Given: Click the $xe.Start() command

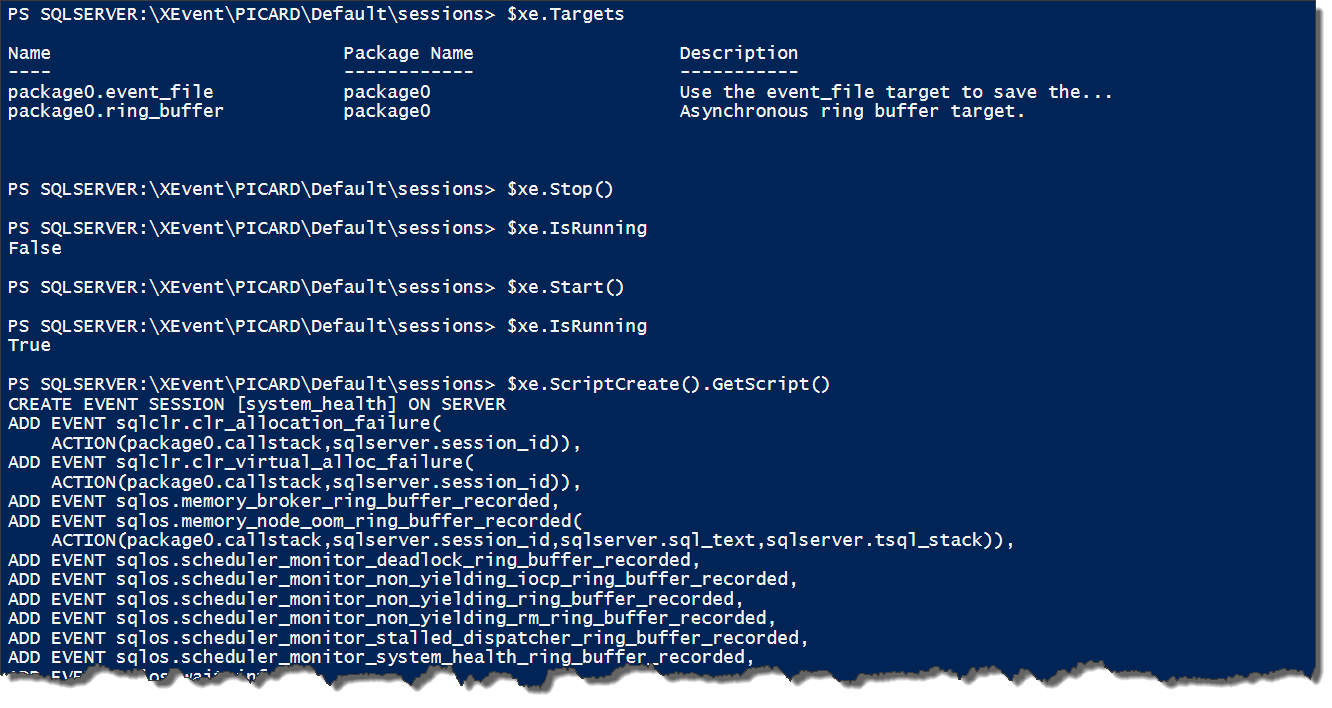Looking at the screenshot, I should pyautogui.click(x=565, y=287).
